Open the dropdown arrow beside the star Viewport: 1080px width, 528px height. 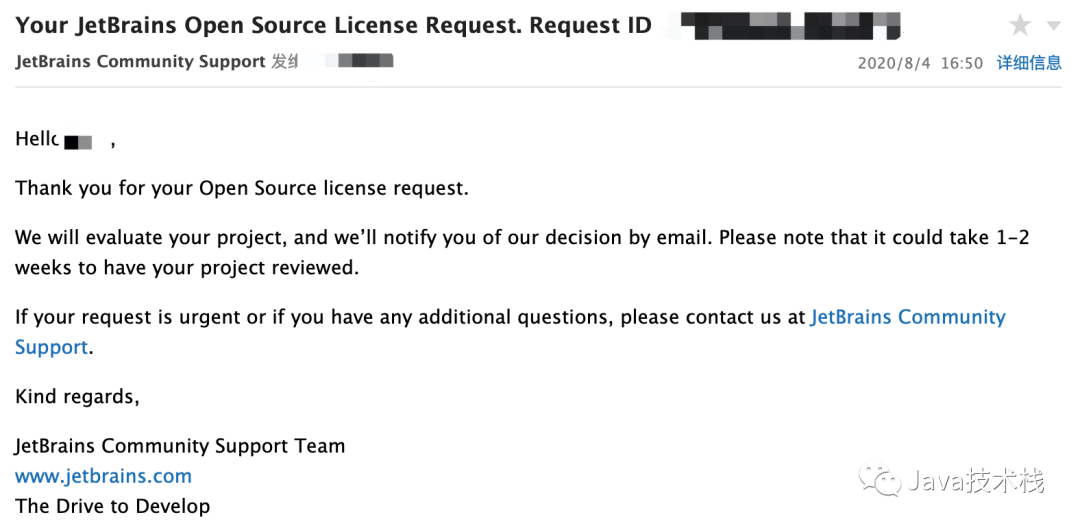1053,26
